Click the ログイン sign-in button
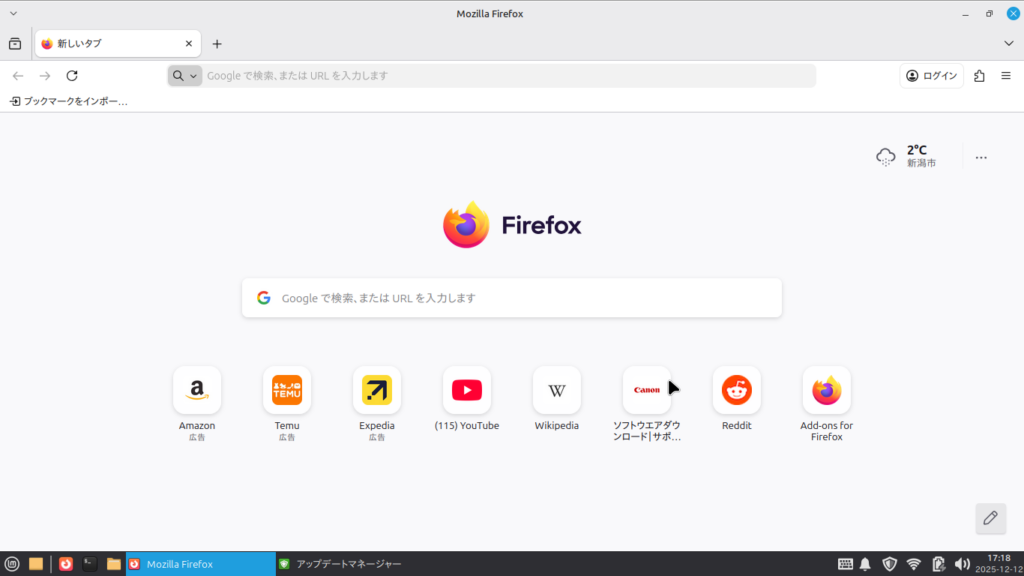This screenshot has width=1024, height=576. (931, 76)
